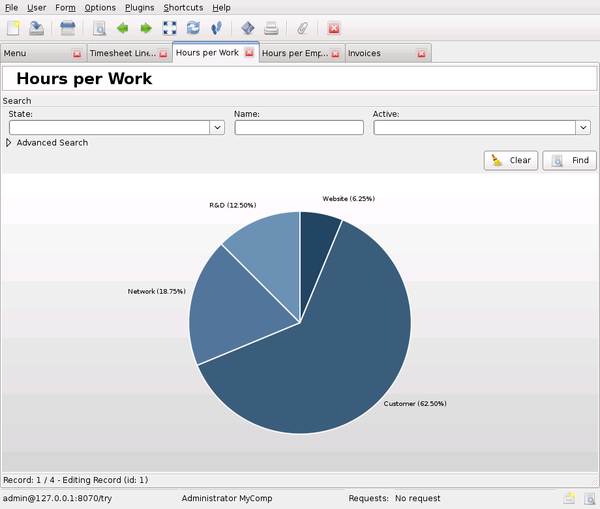Screen dimensions: 600x509
Task: Click the Search magnifier toolbar icon
Action: coord(99,28)
